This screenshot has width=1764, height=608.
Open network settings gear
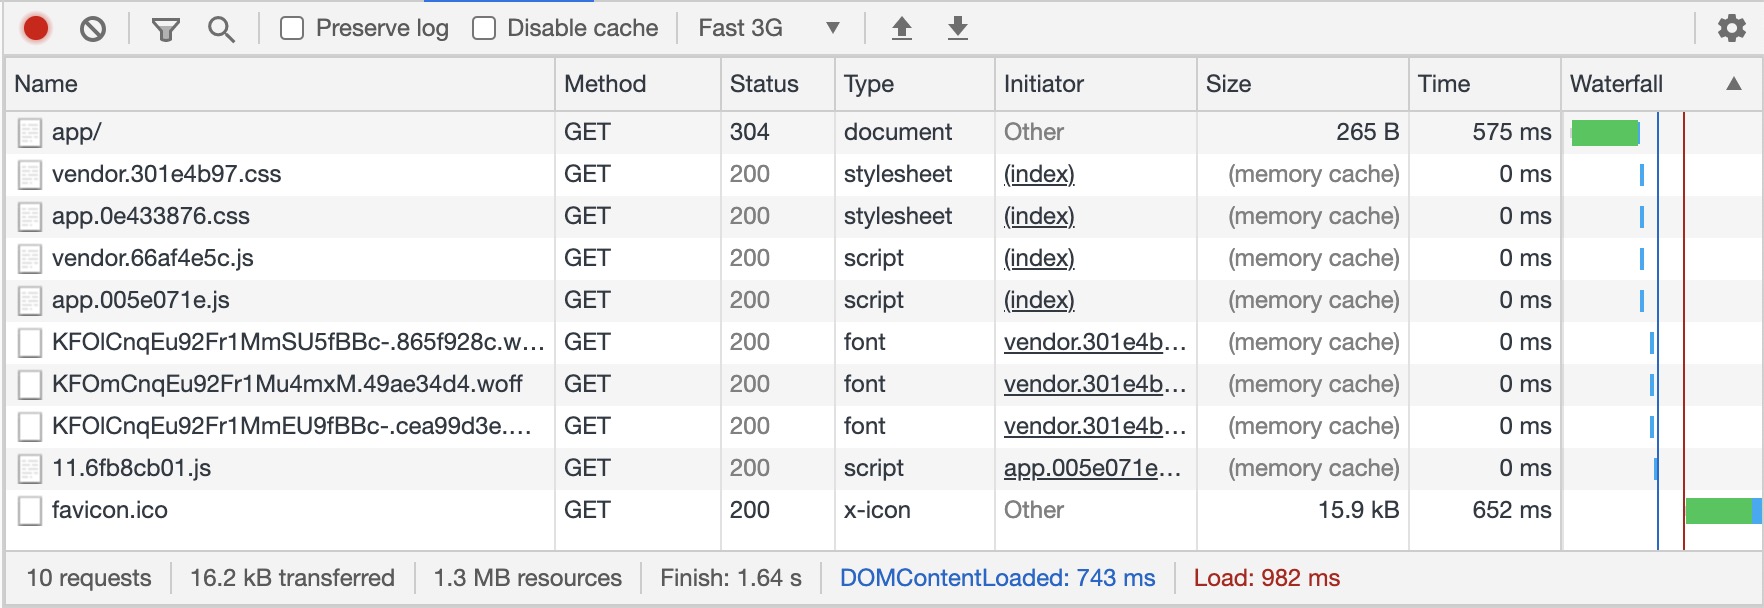[1732, 28]
